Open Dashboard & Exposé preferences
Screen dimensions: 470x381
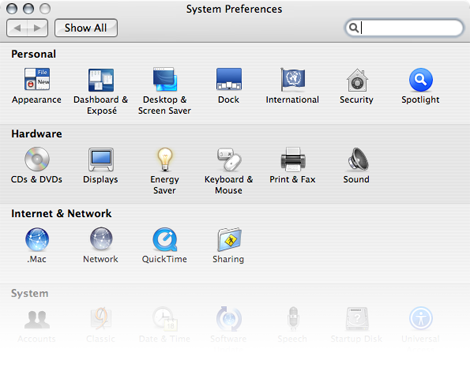pyautogui.click(x=101, y=80)
